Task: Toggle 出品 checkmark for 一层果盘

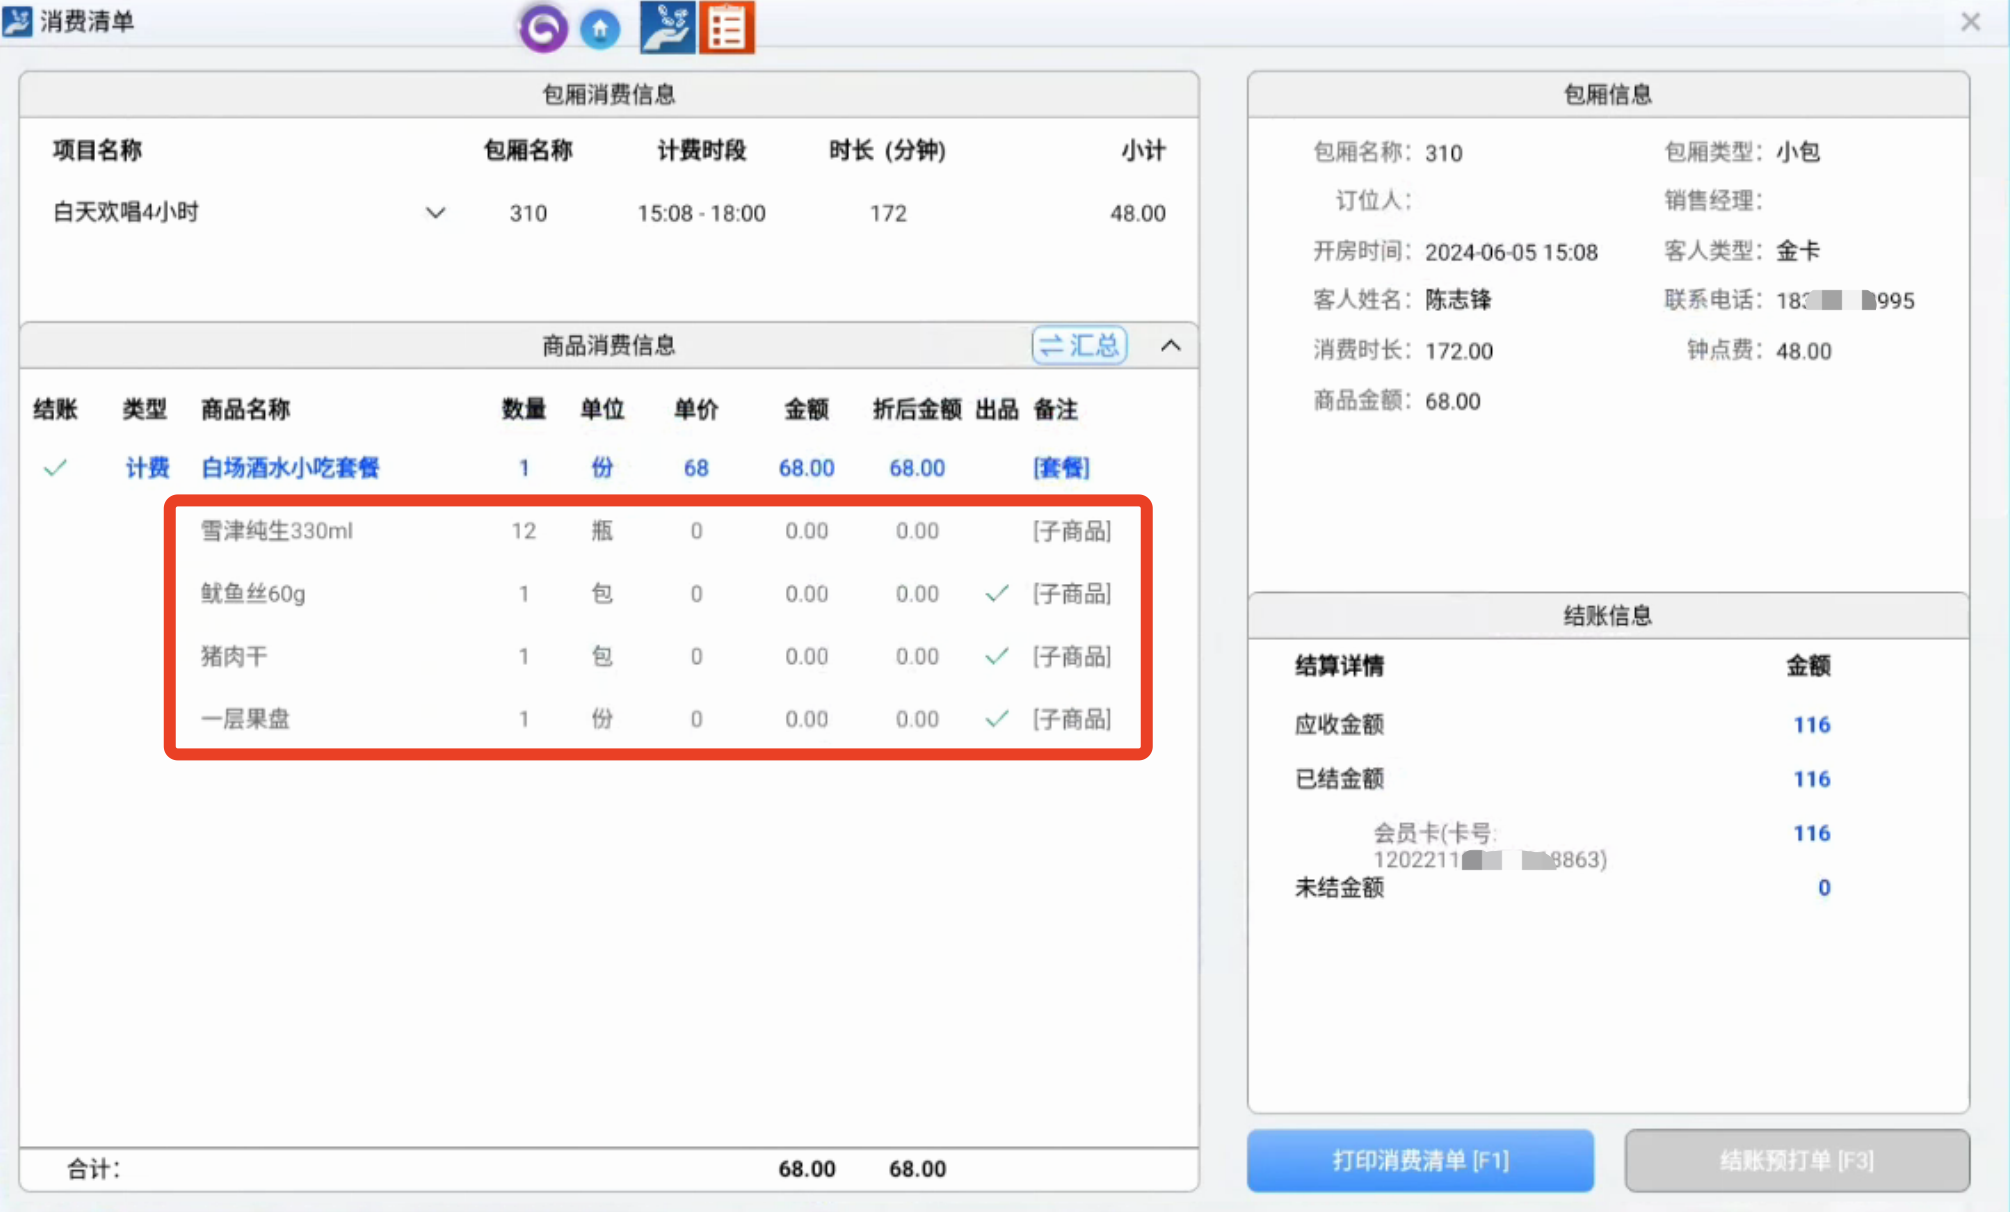Action: pyautogui.click(x=997, y=718)
